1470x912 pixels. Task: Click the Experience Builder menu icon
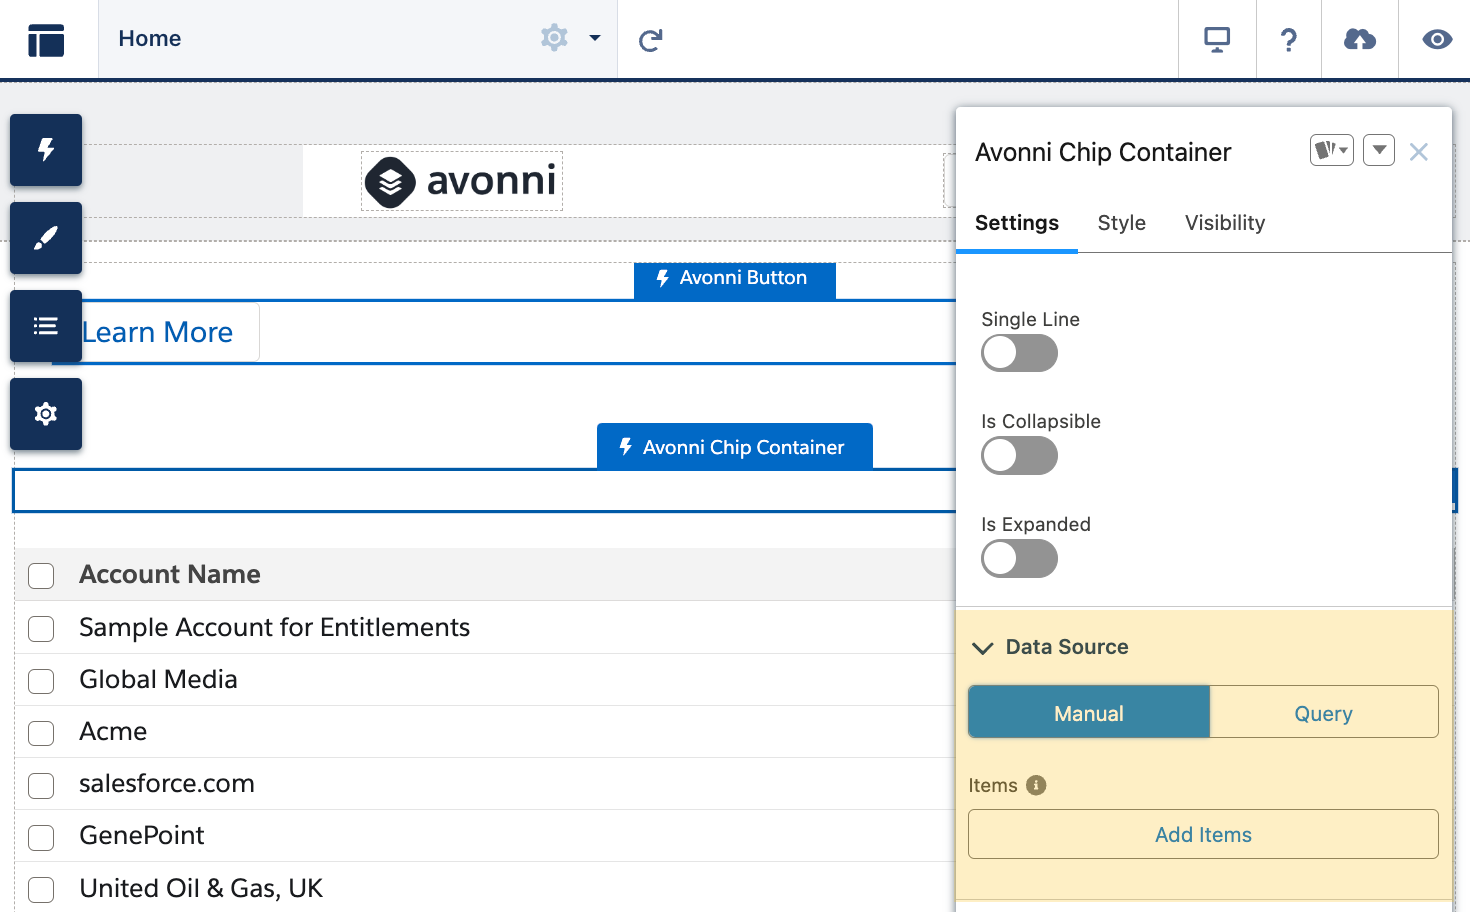tap(46, 40)
